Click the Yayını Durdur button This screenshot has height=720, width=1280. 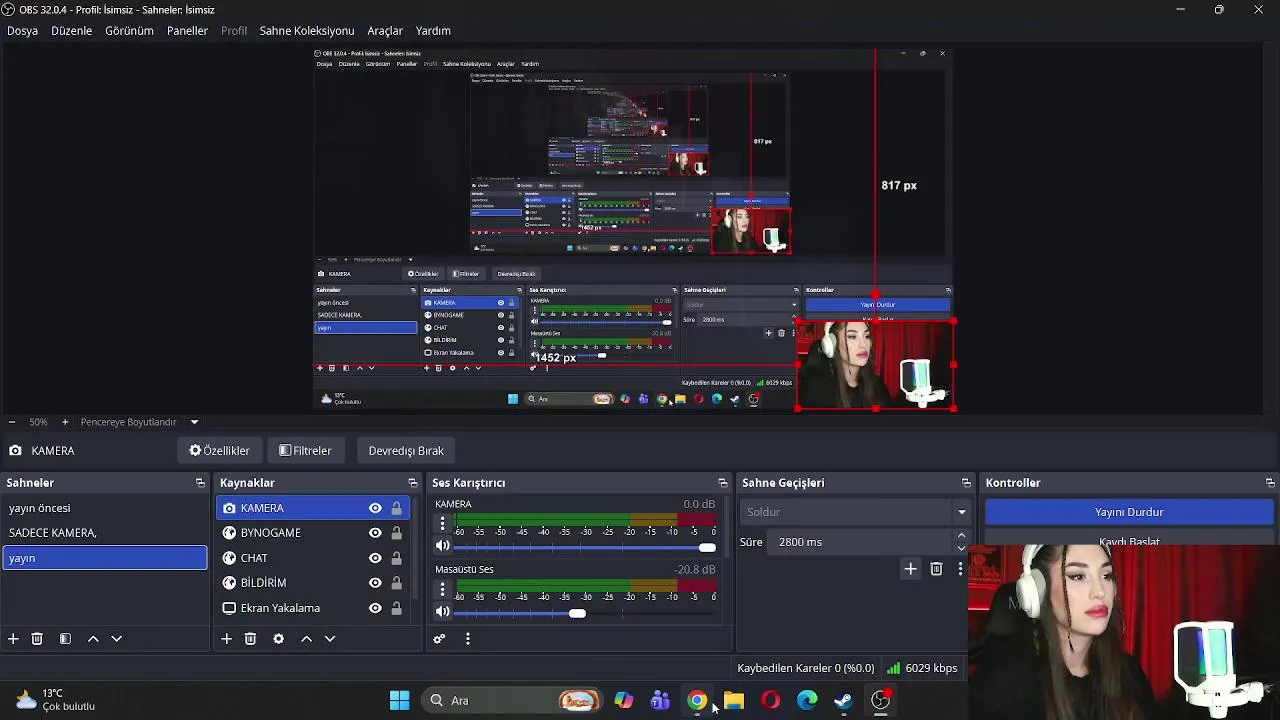point(1129,512)
